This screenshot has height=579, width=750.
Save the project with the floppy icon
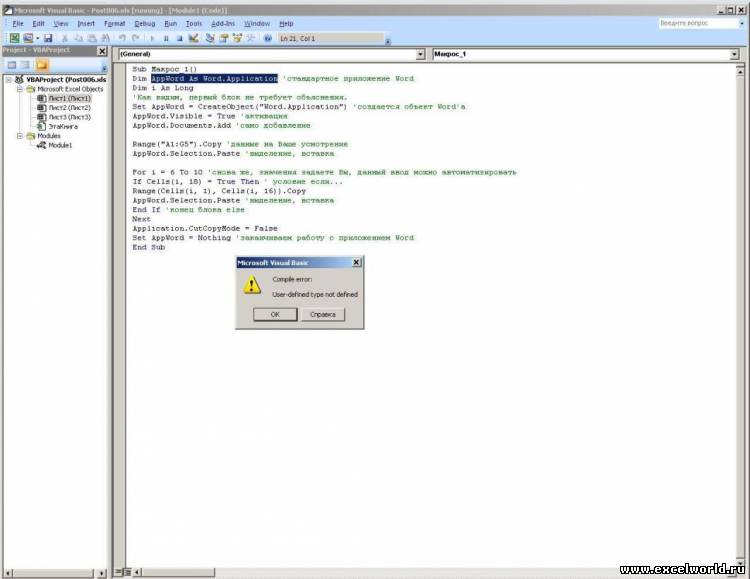(x=48, y=38)
